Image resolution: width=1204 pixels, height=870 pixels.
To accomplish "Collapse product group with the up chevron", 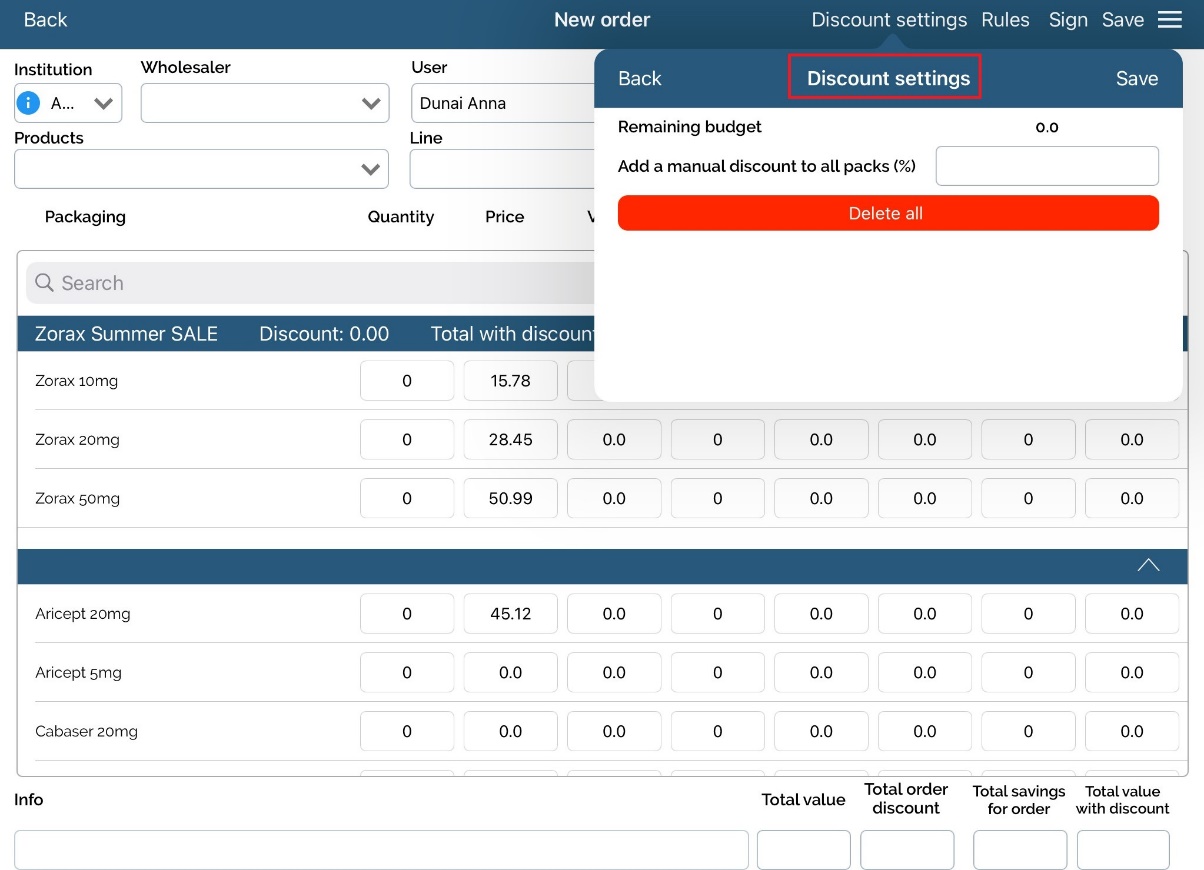I will pyautogui.click(x=1148, y=565).
